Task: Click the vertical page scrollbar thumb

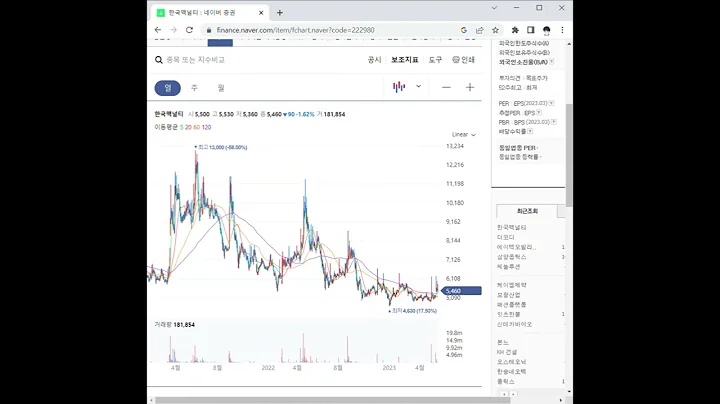Action: pos(569,155)
